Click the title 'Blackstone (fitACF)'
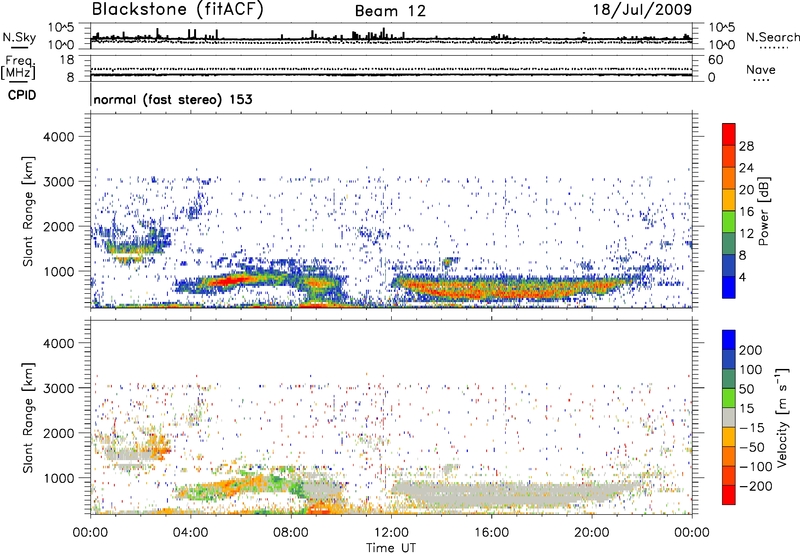Image resolution: width=800 pixels, height=554 pixels. pyautogui.click(x=178, y=9)
